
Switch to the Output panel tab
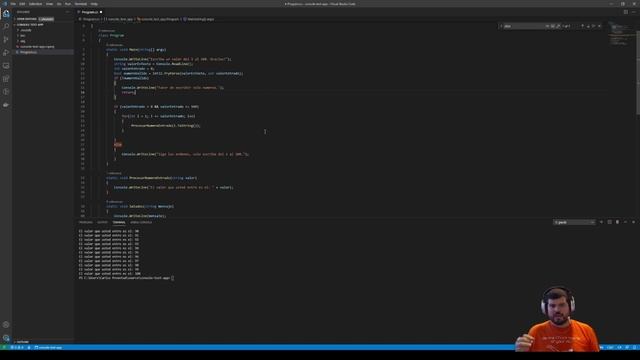tap(102, 222)
